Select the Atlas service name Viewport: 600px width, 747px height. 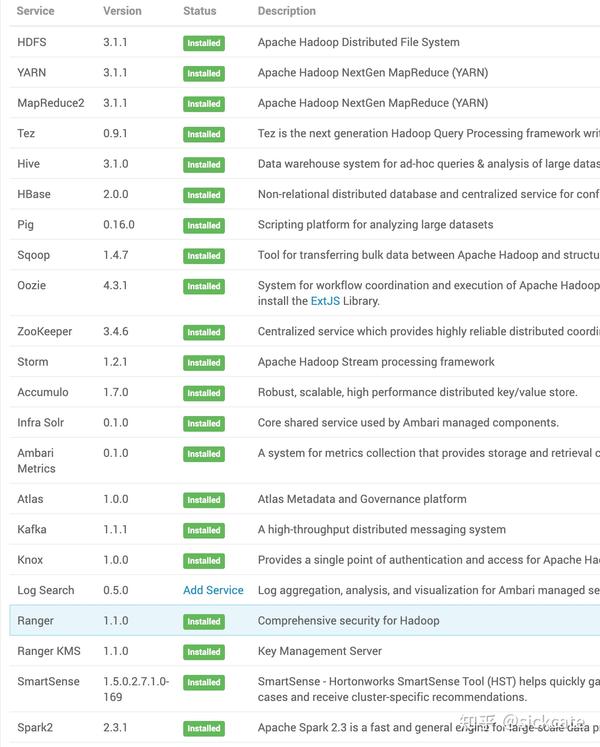point(31,499)
